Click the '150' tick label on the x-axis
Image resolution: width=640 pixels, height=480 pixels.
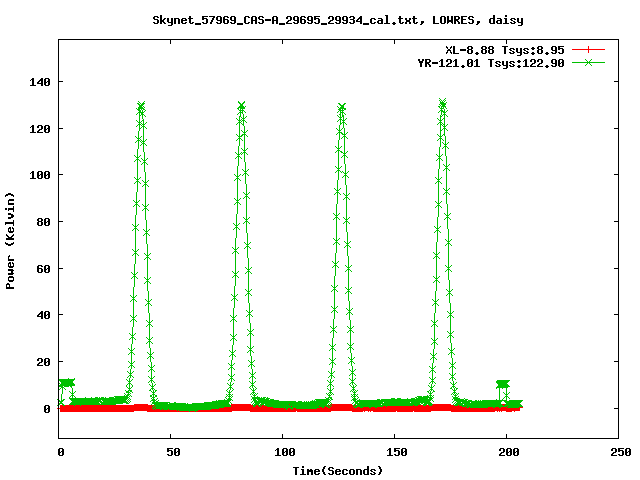(394, 453)
